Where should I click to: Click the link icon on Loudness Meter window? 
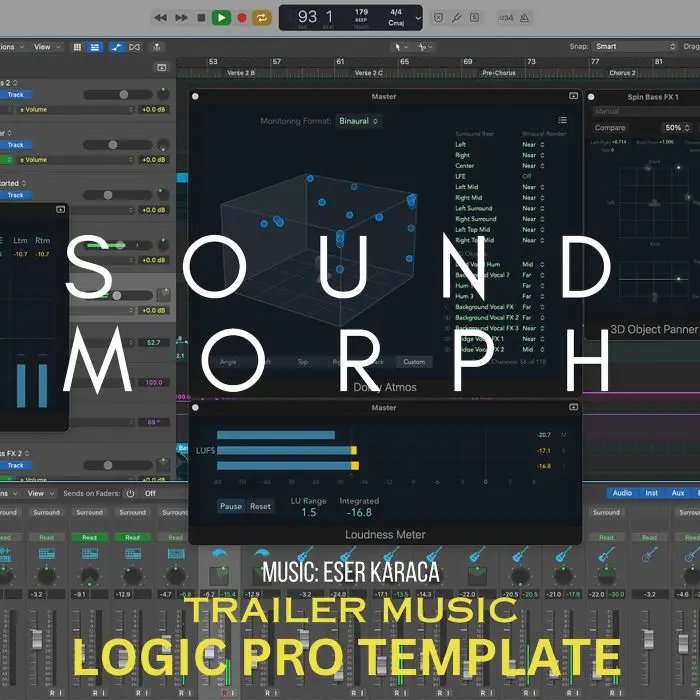pos(574,407)
